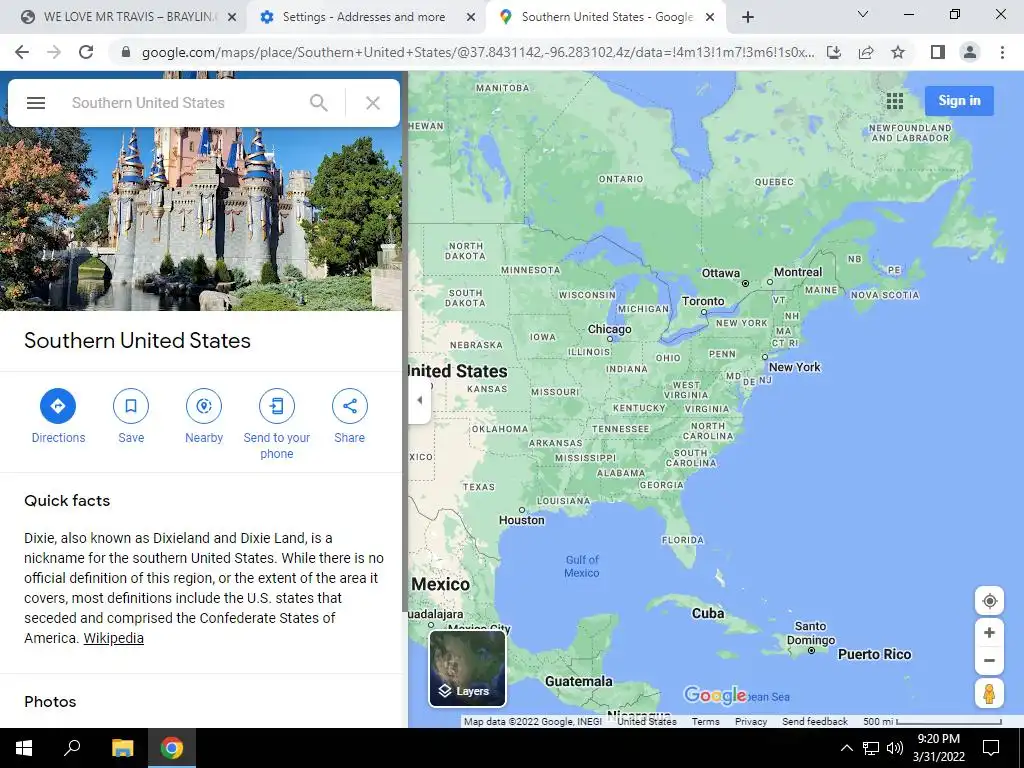Collapse the side panel with arrow

(420, 400)
